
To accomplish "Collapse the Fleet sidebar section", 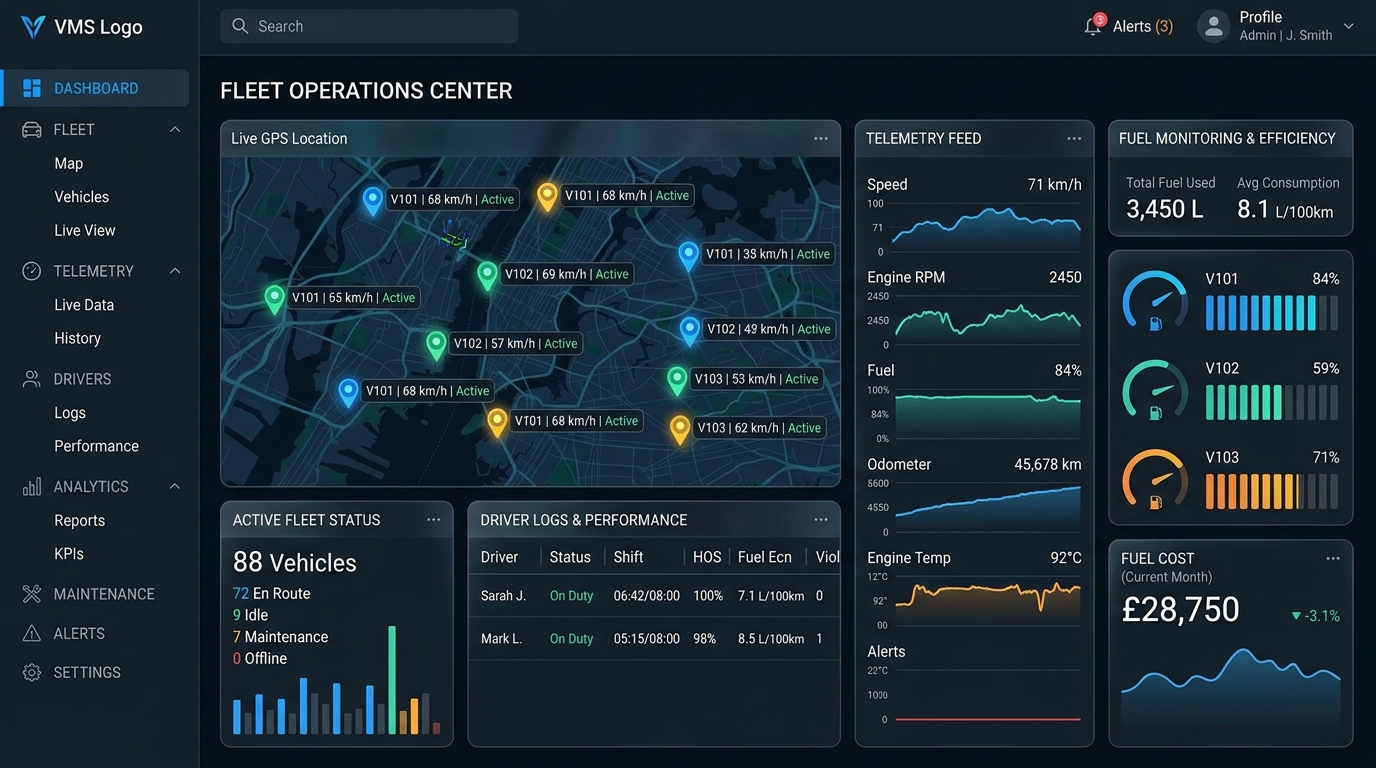I will point(175,130).
